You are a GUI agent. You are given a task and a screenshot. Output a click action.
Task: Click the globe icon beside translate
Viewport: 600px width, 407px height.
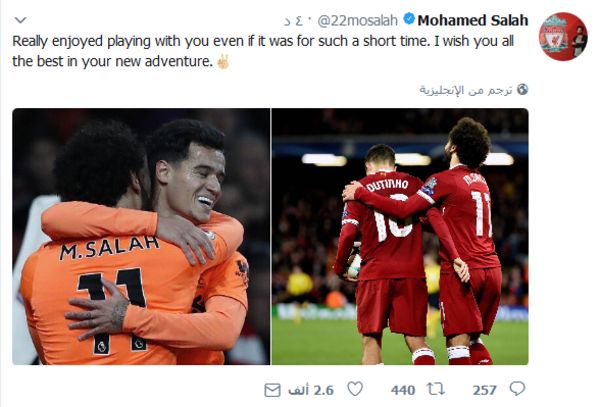click(x=522, y=90)
